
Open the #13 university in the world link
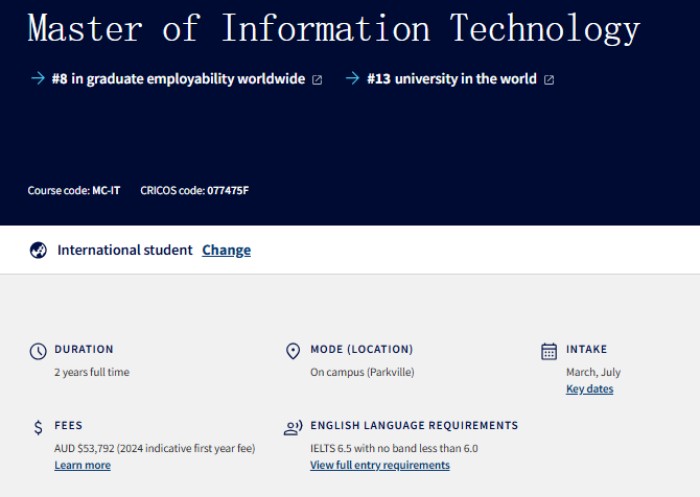click(451, 78)
